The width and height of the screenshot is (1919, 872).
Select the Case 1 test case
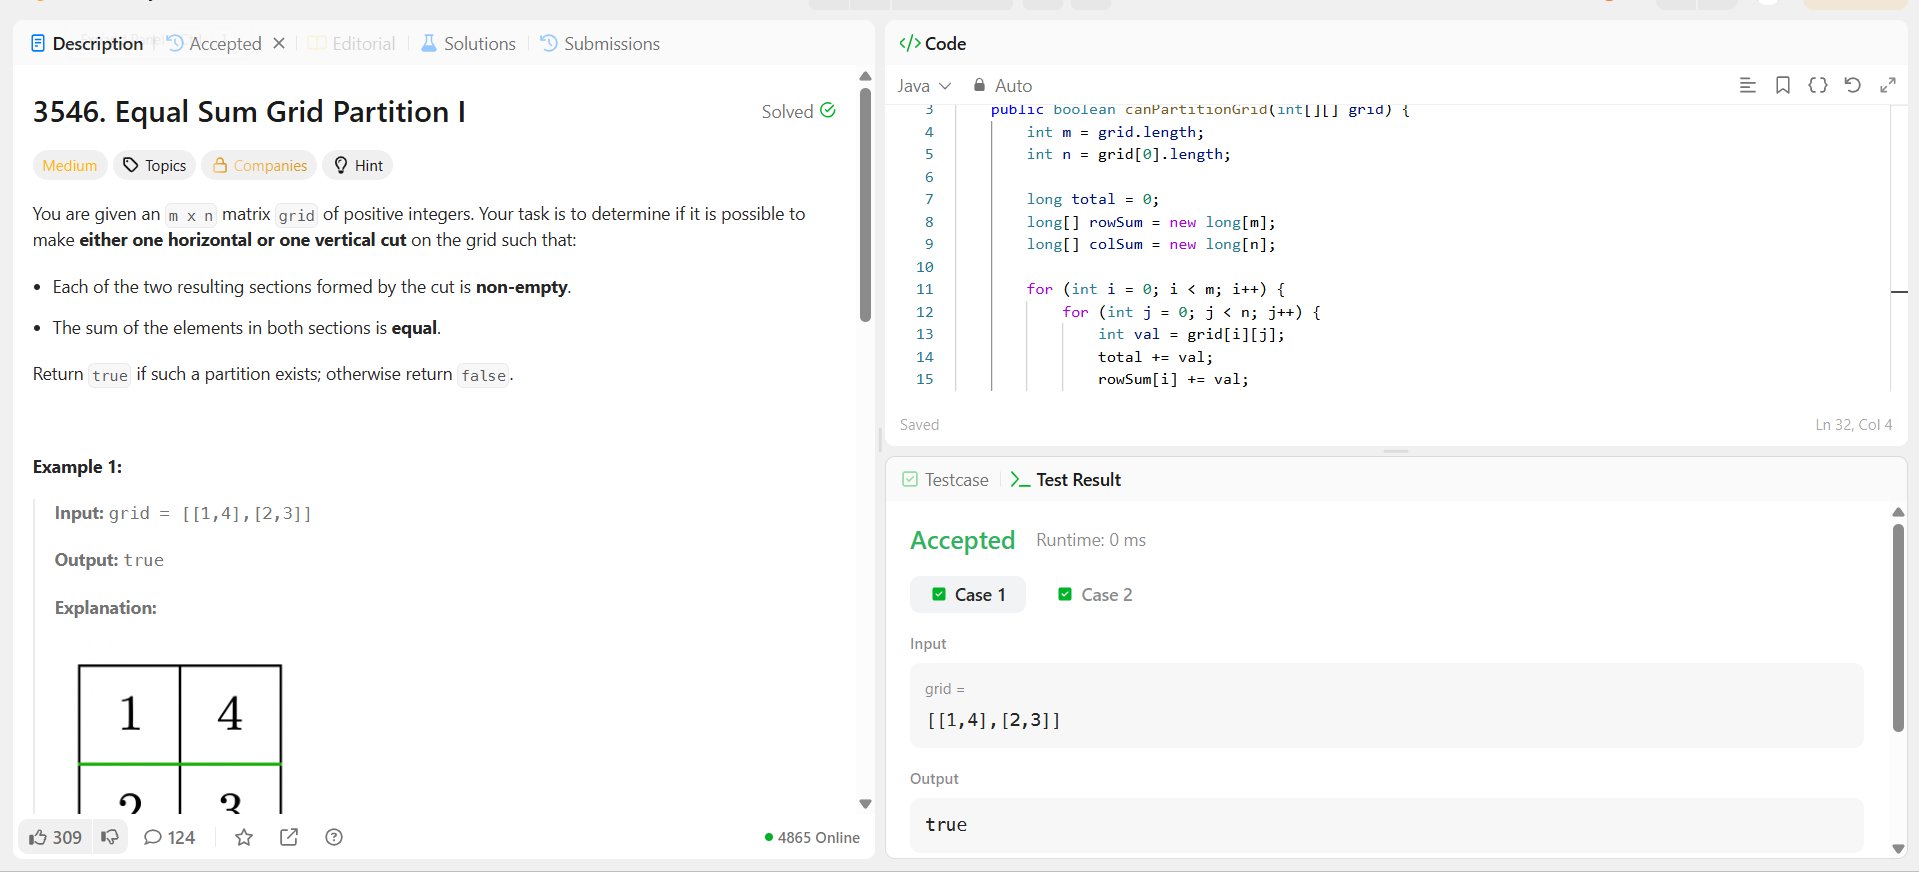[x=968, y=595]
